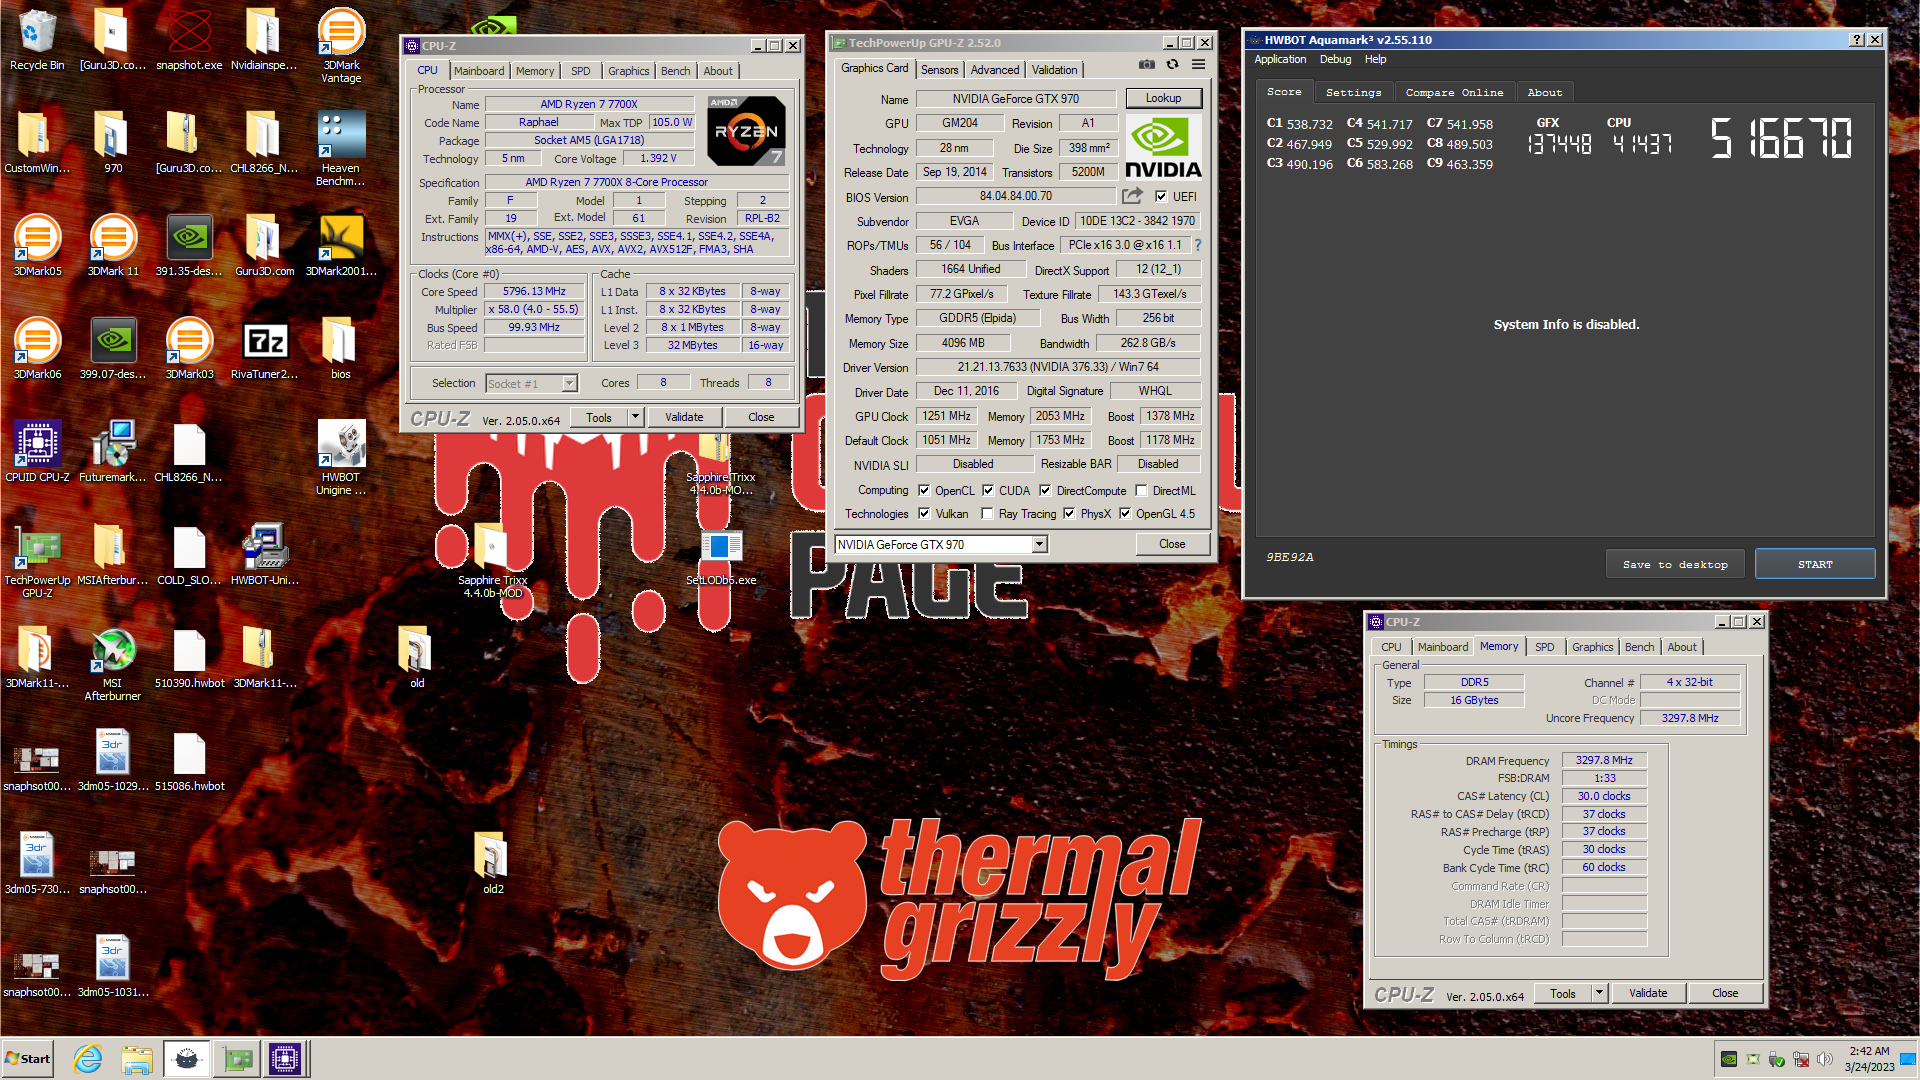The height and width of the screenshot is (1080, 1920).
Task: Open the Recycle Bin desktop icon
Action: [37, 40]
